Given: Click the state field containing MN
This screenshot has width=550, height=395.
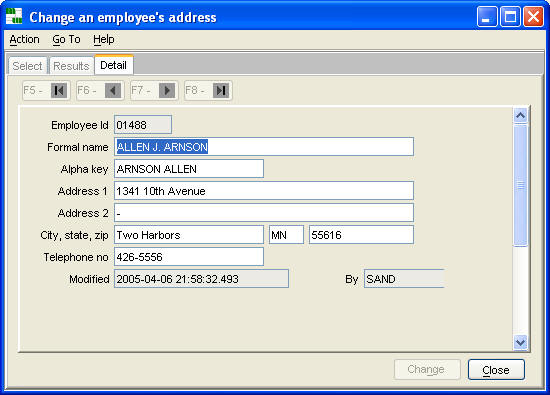Looking at the screenshot, I should click(x=286, y=235).
